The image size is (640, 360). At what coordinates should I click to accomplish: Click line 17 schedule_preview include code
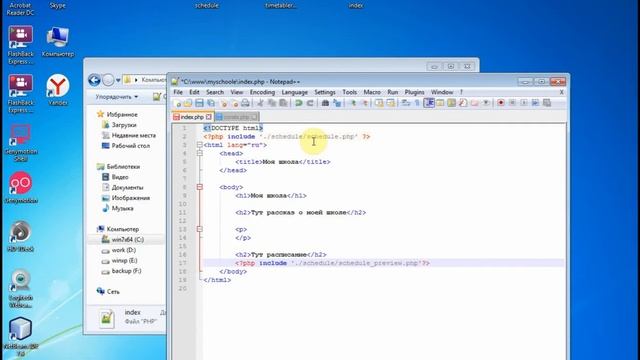(332, 263)
